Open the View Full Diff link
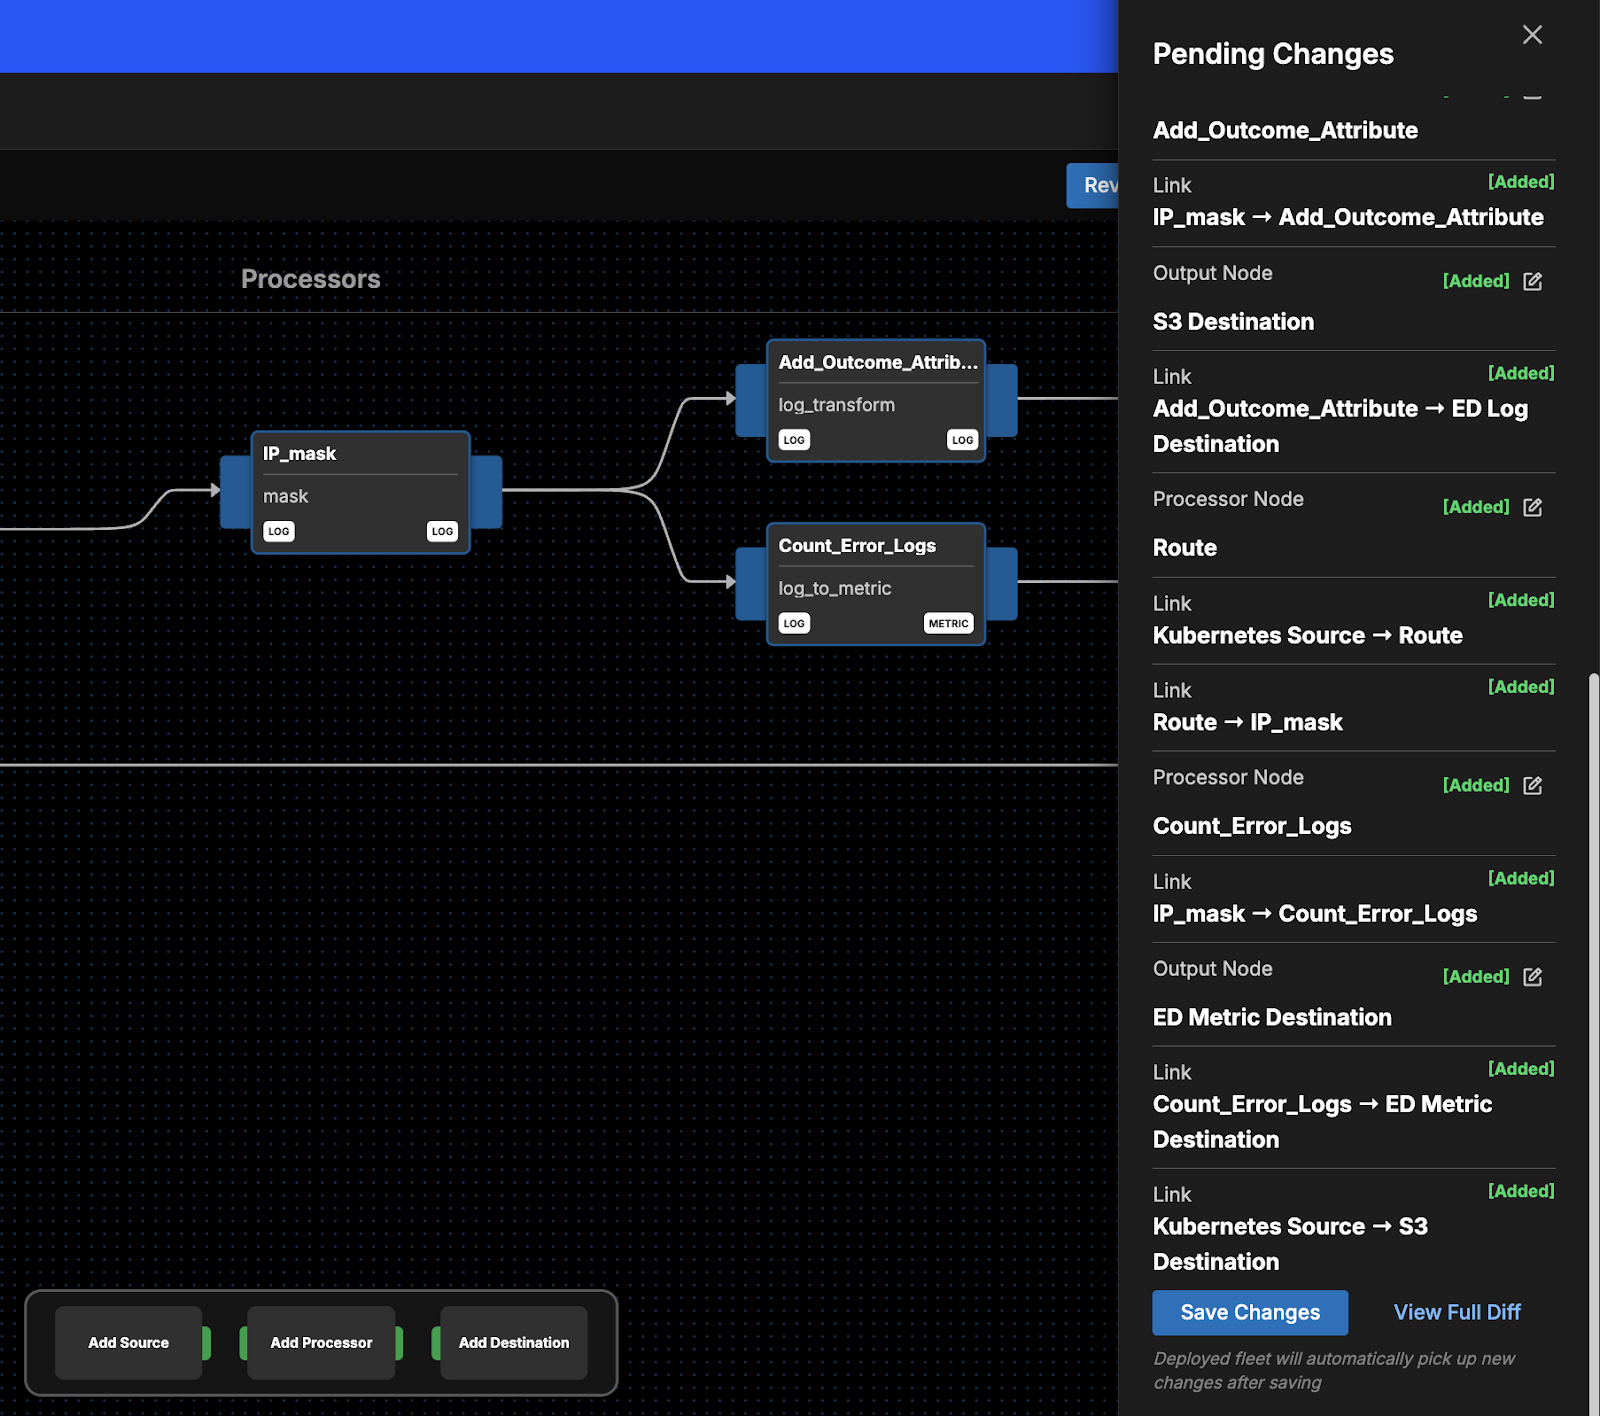Viewport: 1600px width, 1416px height. [1456, 1312]
